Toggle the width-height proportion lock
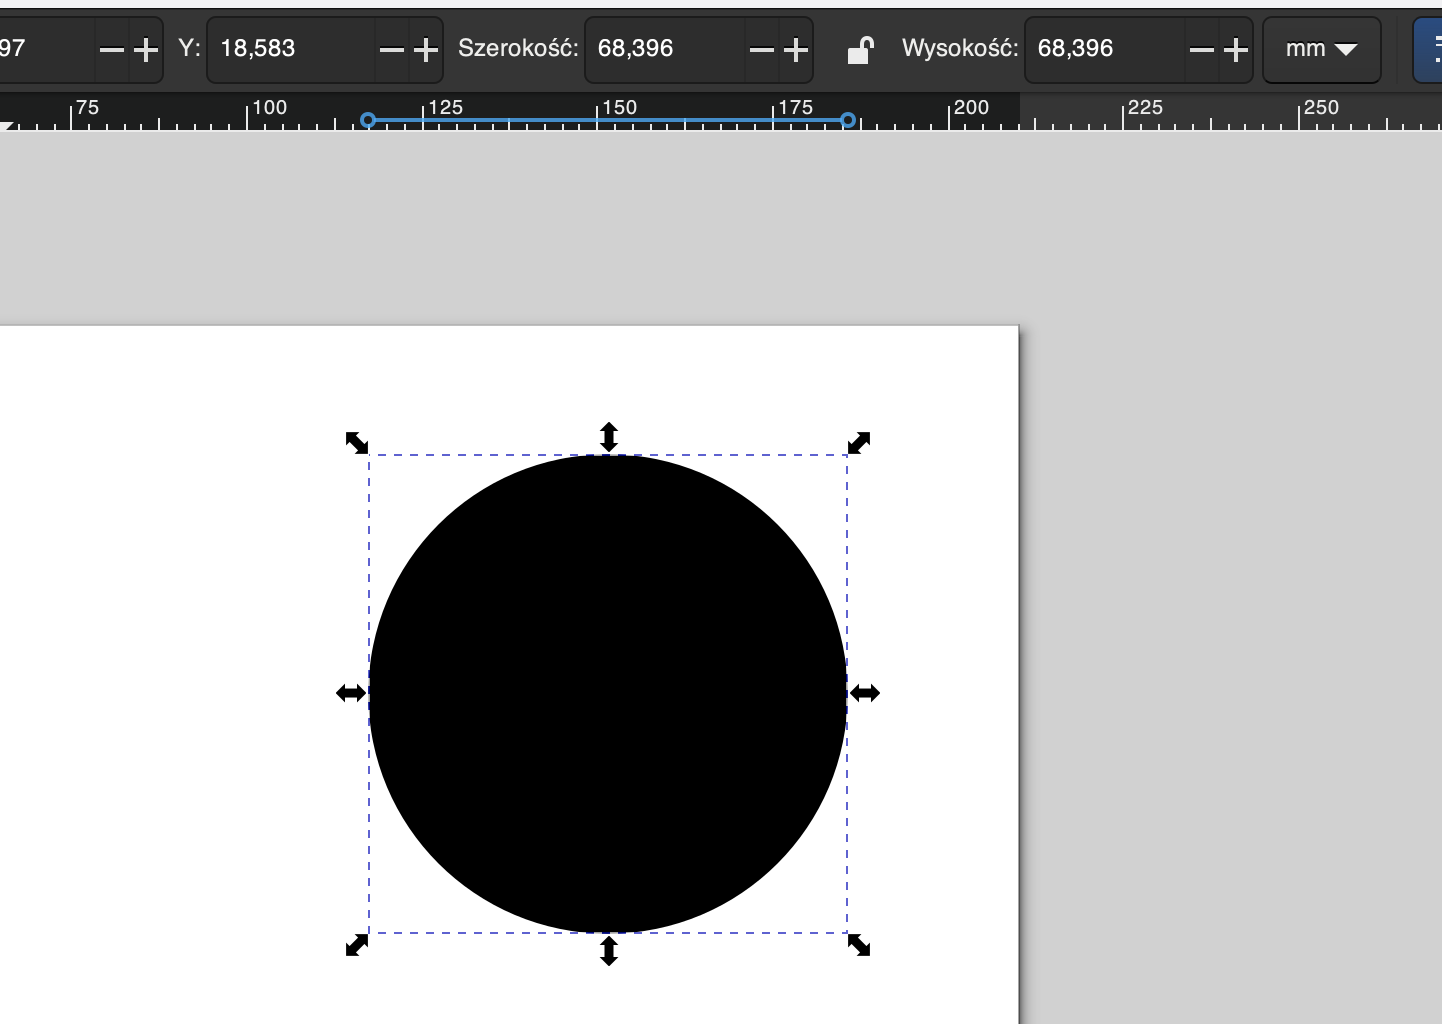Image resolution: width=1442 pixels, height=1024 pixels. point(861,48)
